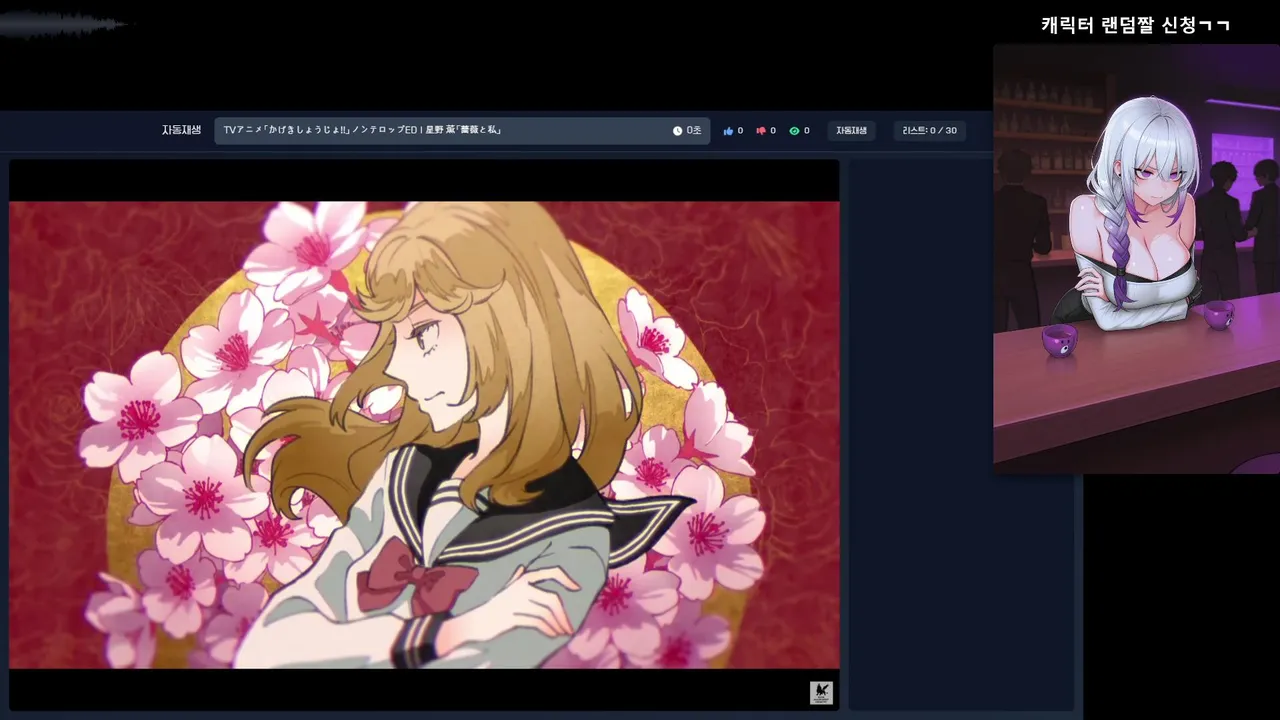This screenshot has height=720, width=1280.
Task: Click the blue thumbs-up like icon
Action: (728, 131)
